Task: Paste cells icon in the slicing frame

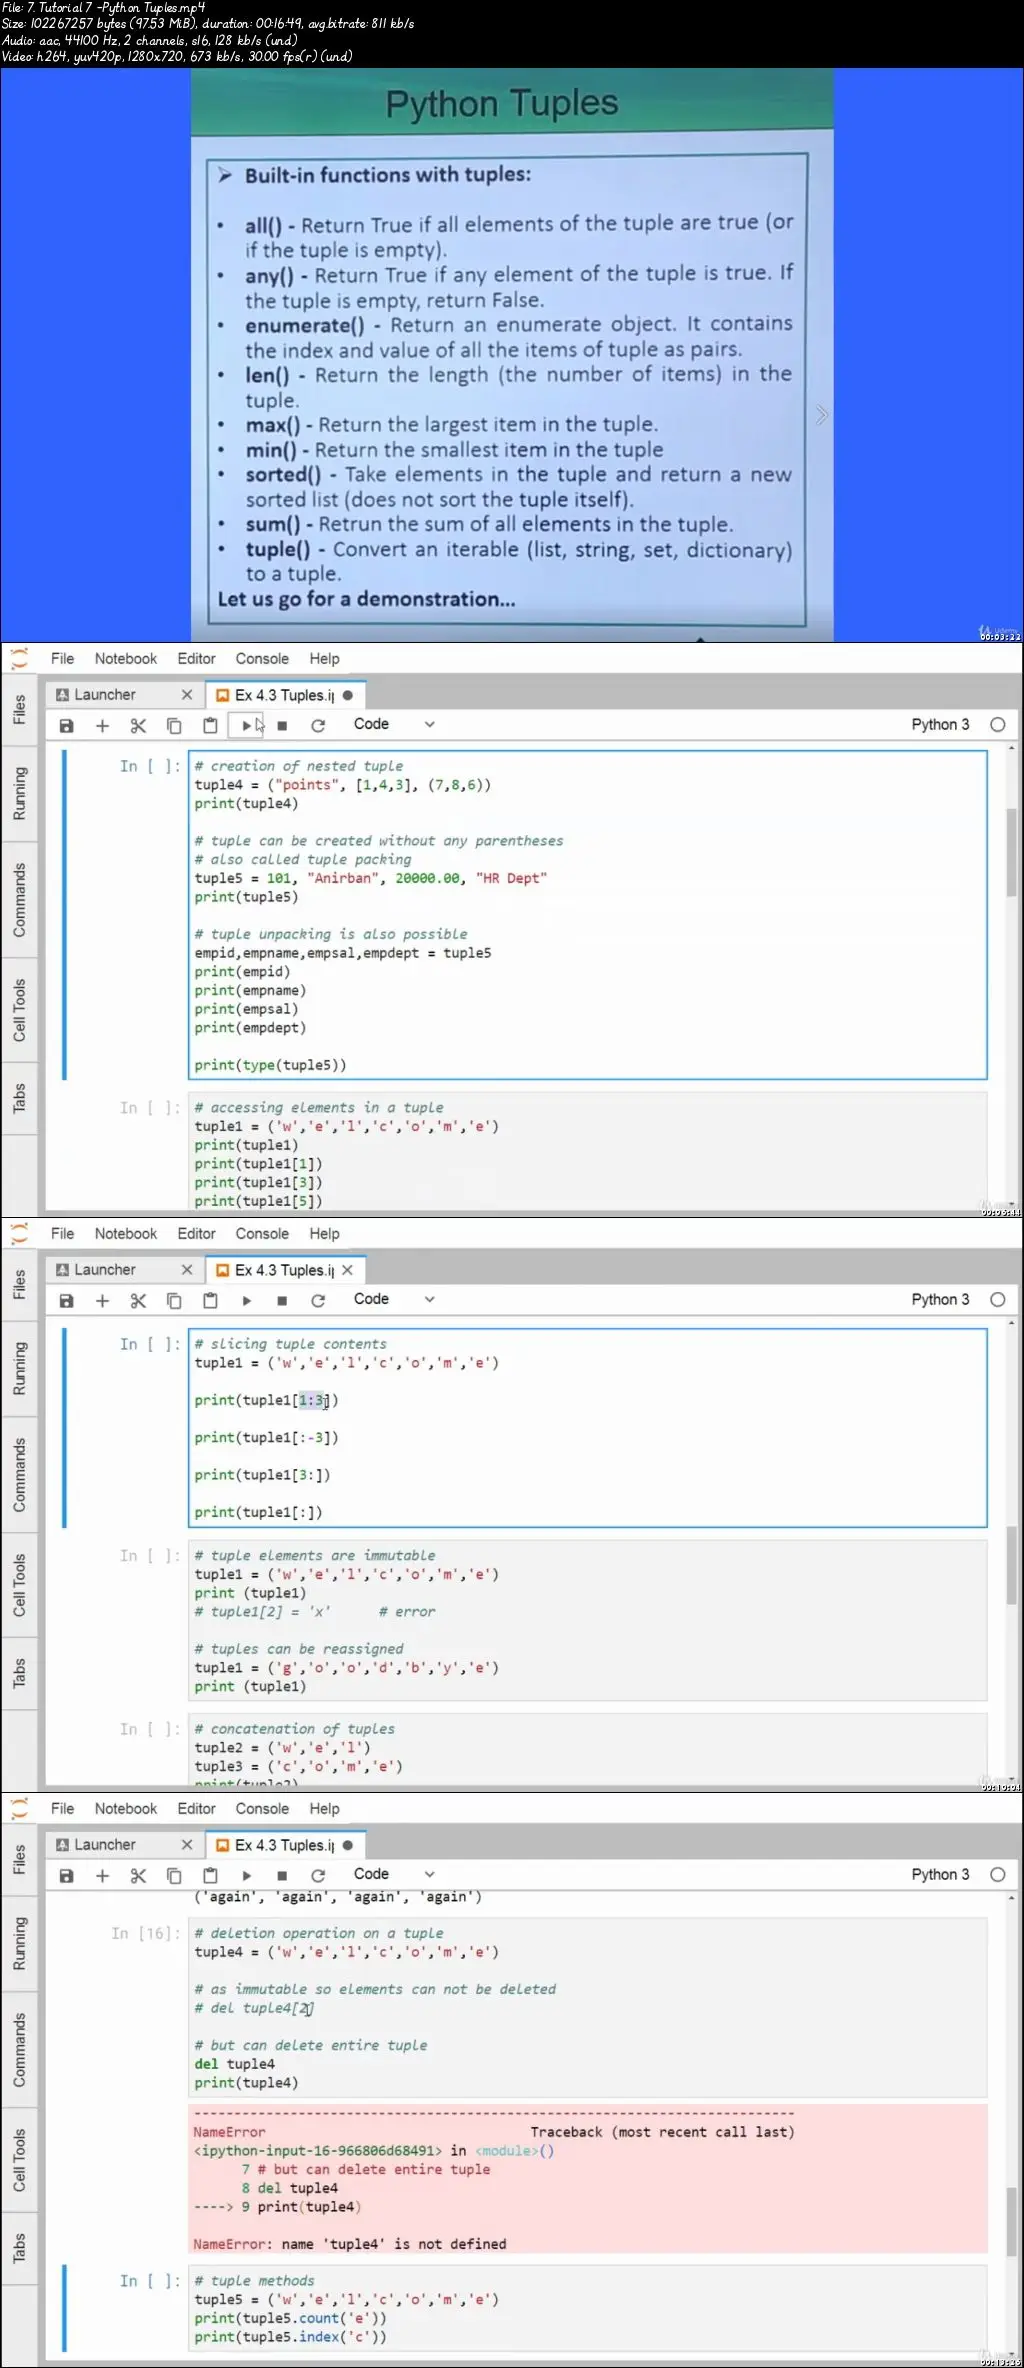Action: tap(210, 1301)
